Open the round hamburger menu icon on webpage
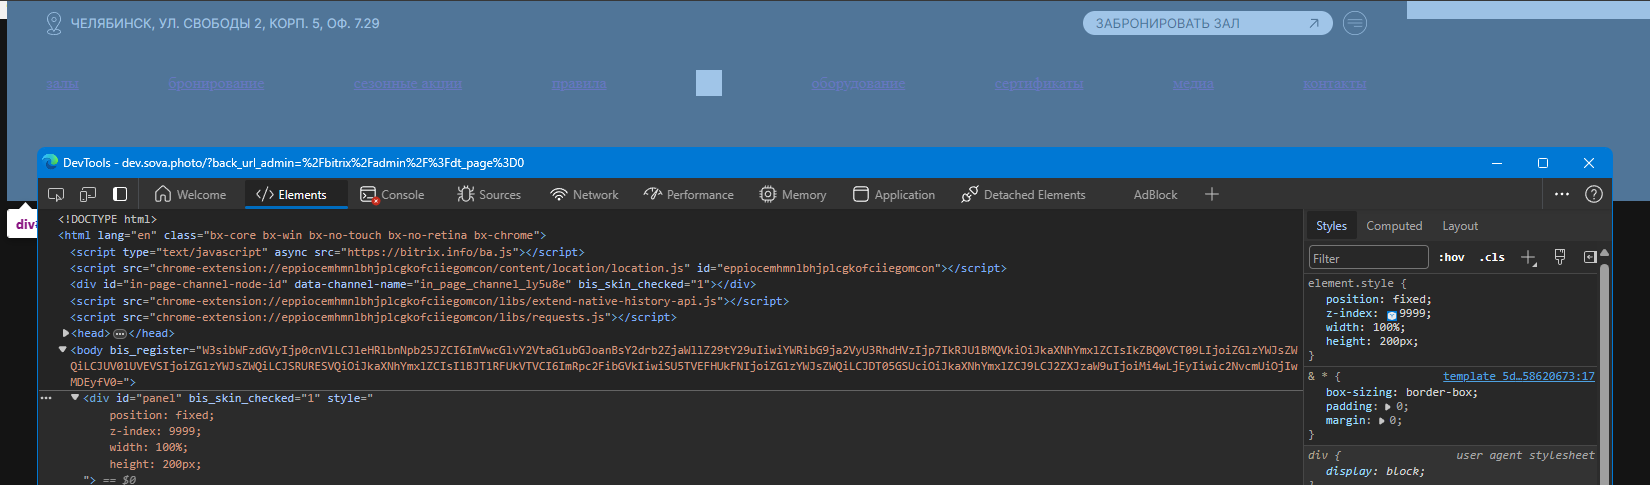 pos(1354,22)
